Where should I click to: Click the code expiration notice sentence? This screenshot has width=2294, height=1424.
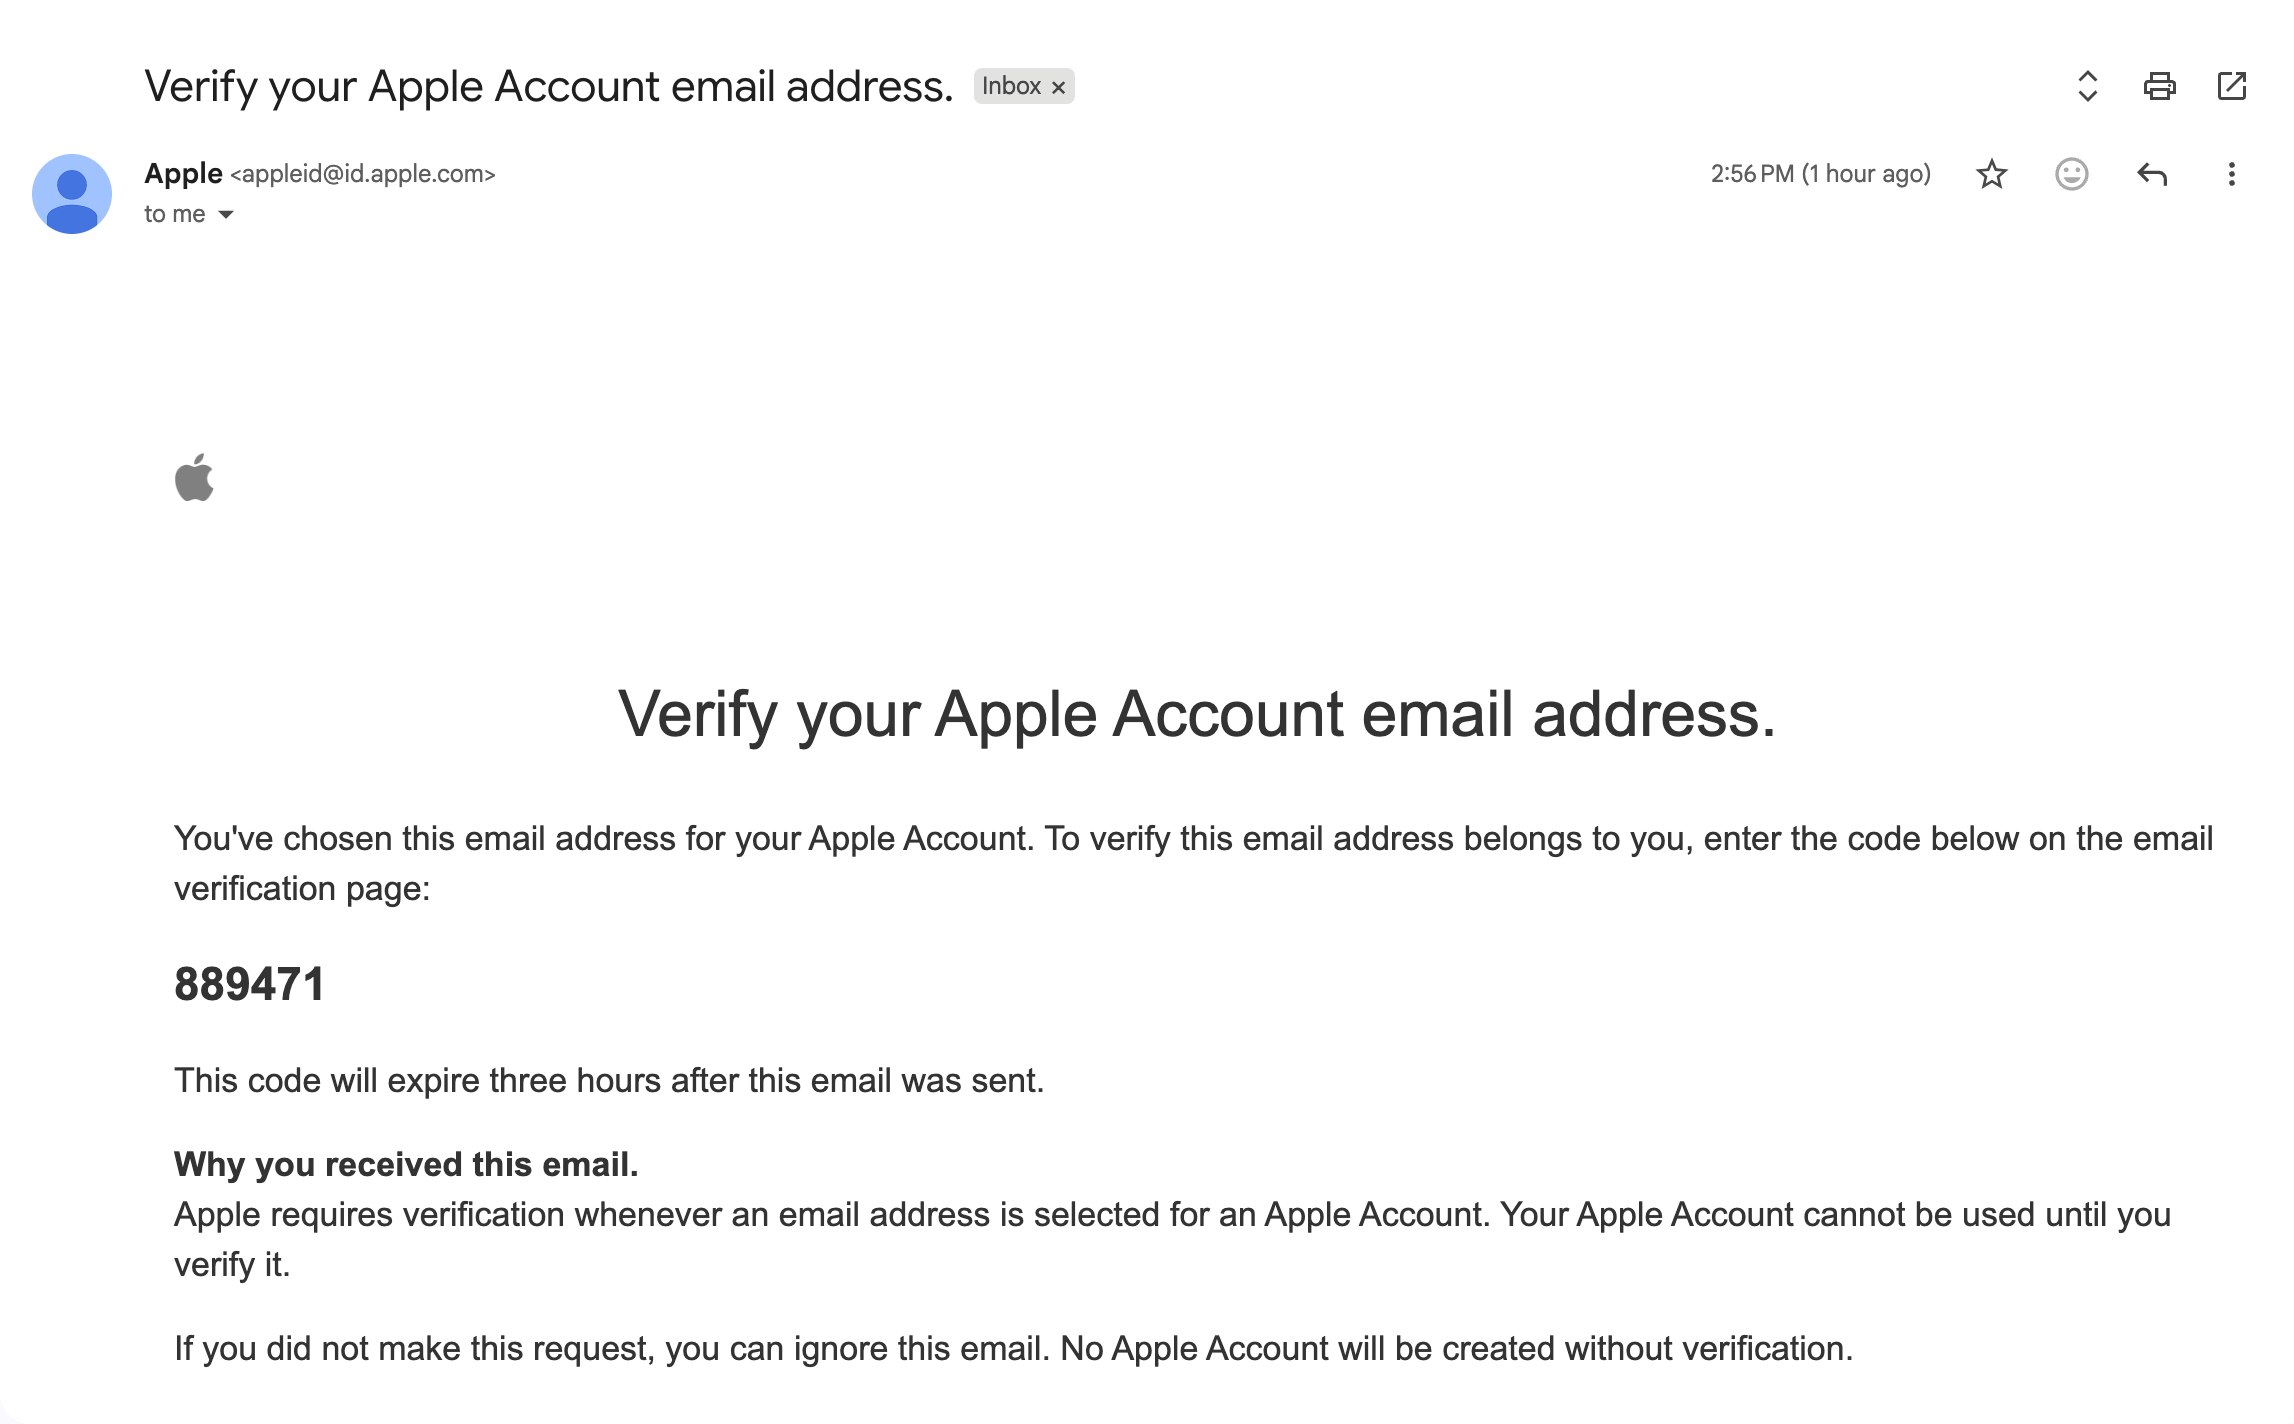point(608,1080)
